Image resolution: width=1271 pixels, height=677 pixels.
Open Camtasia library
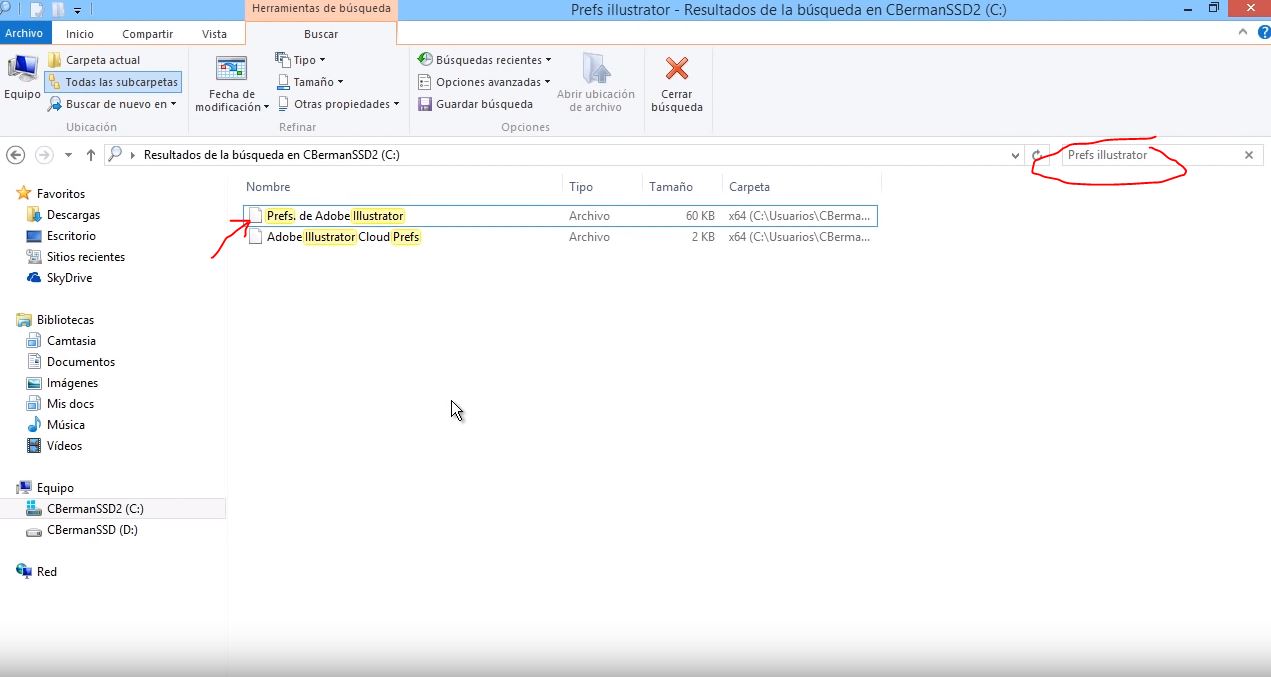(x=71, y=341)
